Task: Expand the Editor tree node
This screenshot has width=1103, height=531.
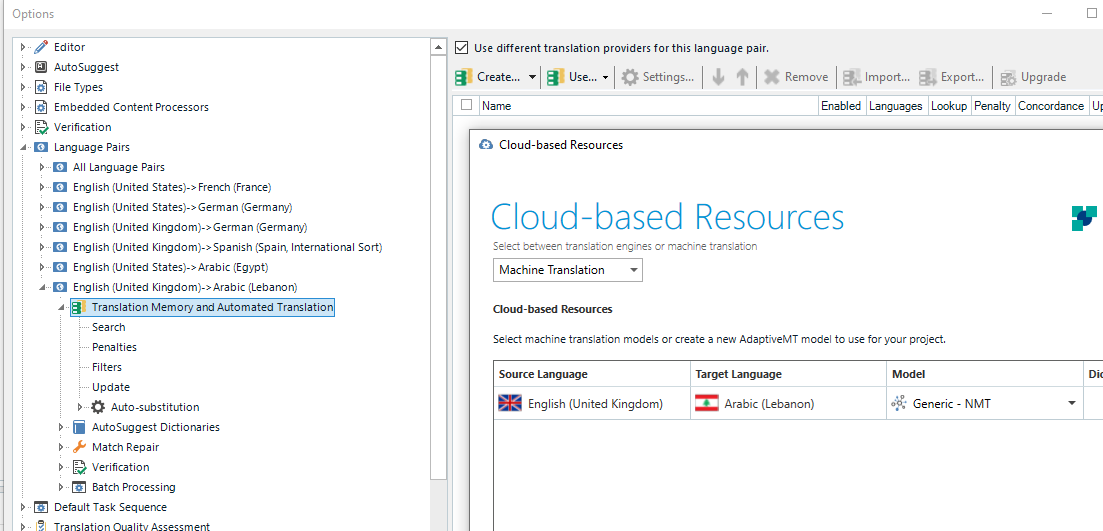Action: tap(23, 47)
